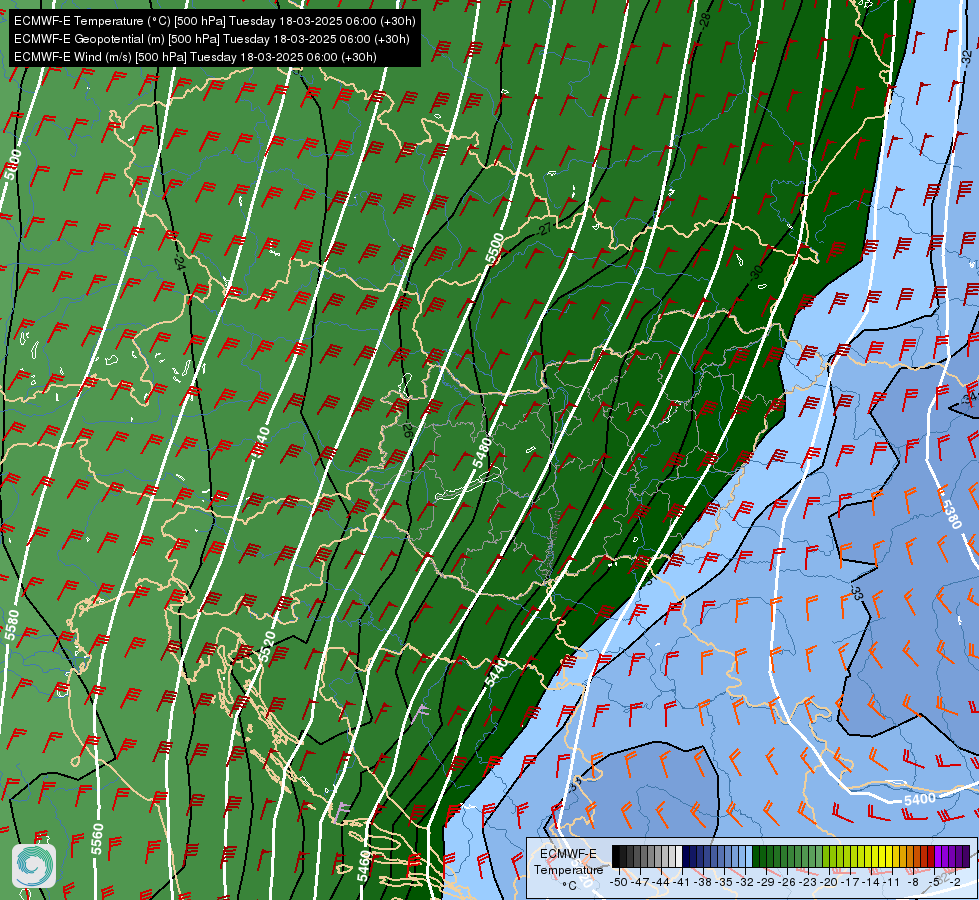This screenshot has width=979, height=900.
Task: Pick the palest blue swatch left of -32
Action: [749, 856]
